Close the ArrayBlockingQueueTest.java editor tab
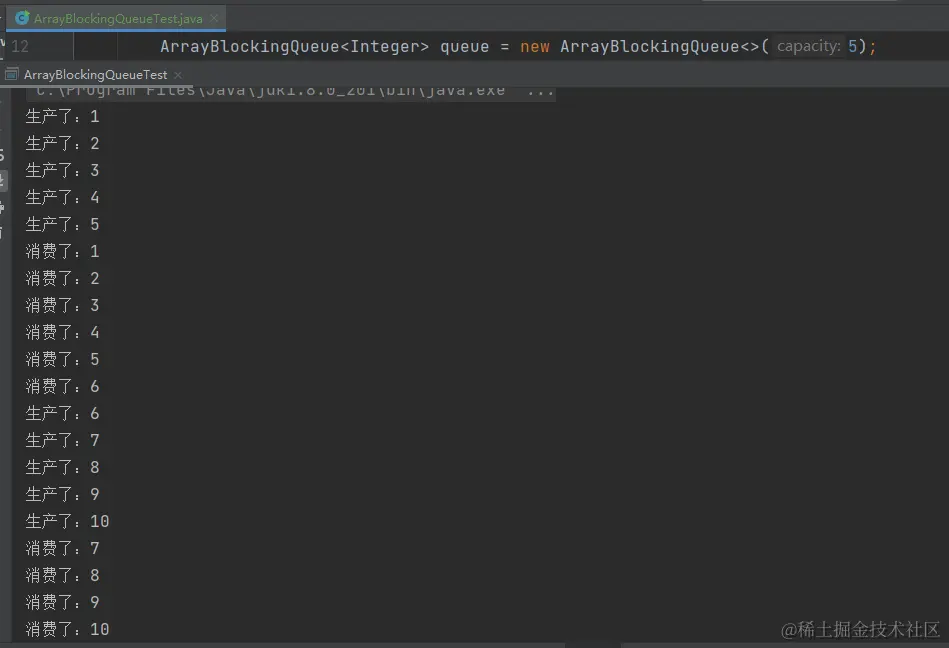 214,19
